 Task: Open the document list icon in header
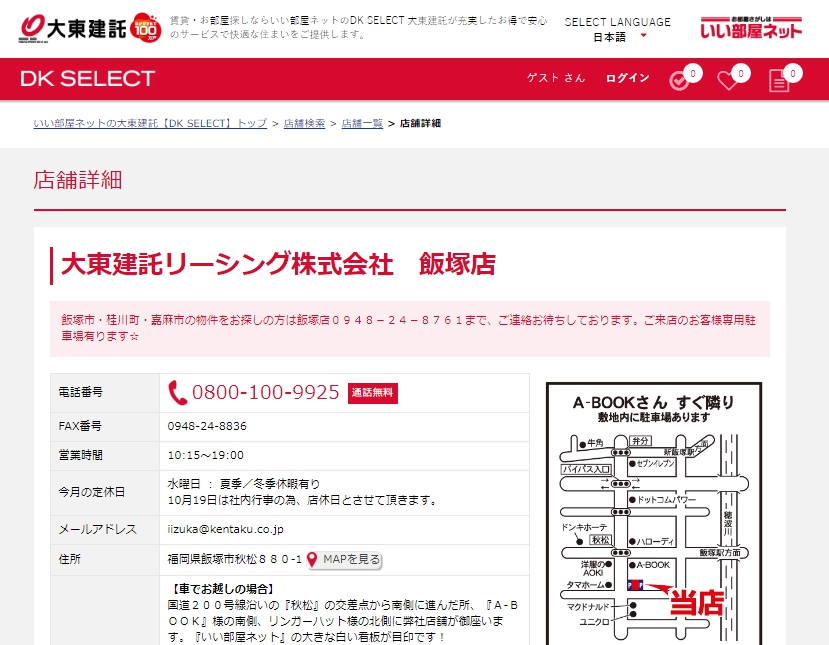point(779,81)
